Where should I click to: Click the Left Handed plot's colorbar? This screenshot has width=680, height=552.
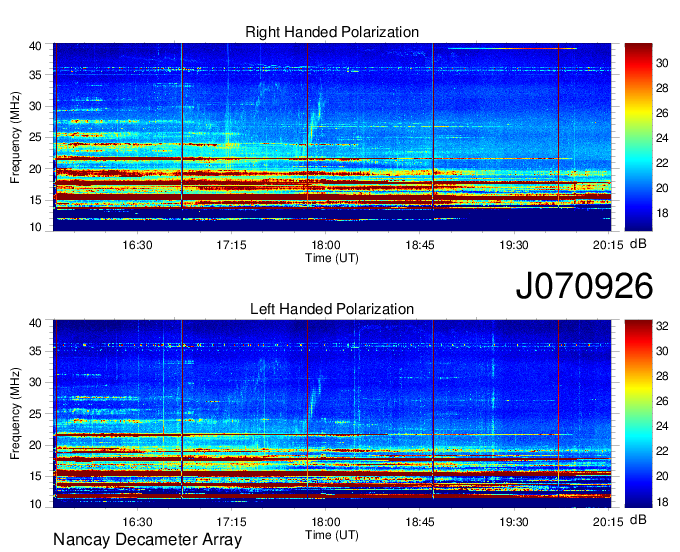click(x=638, y=414)
